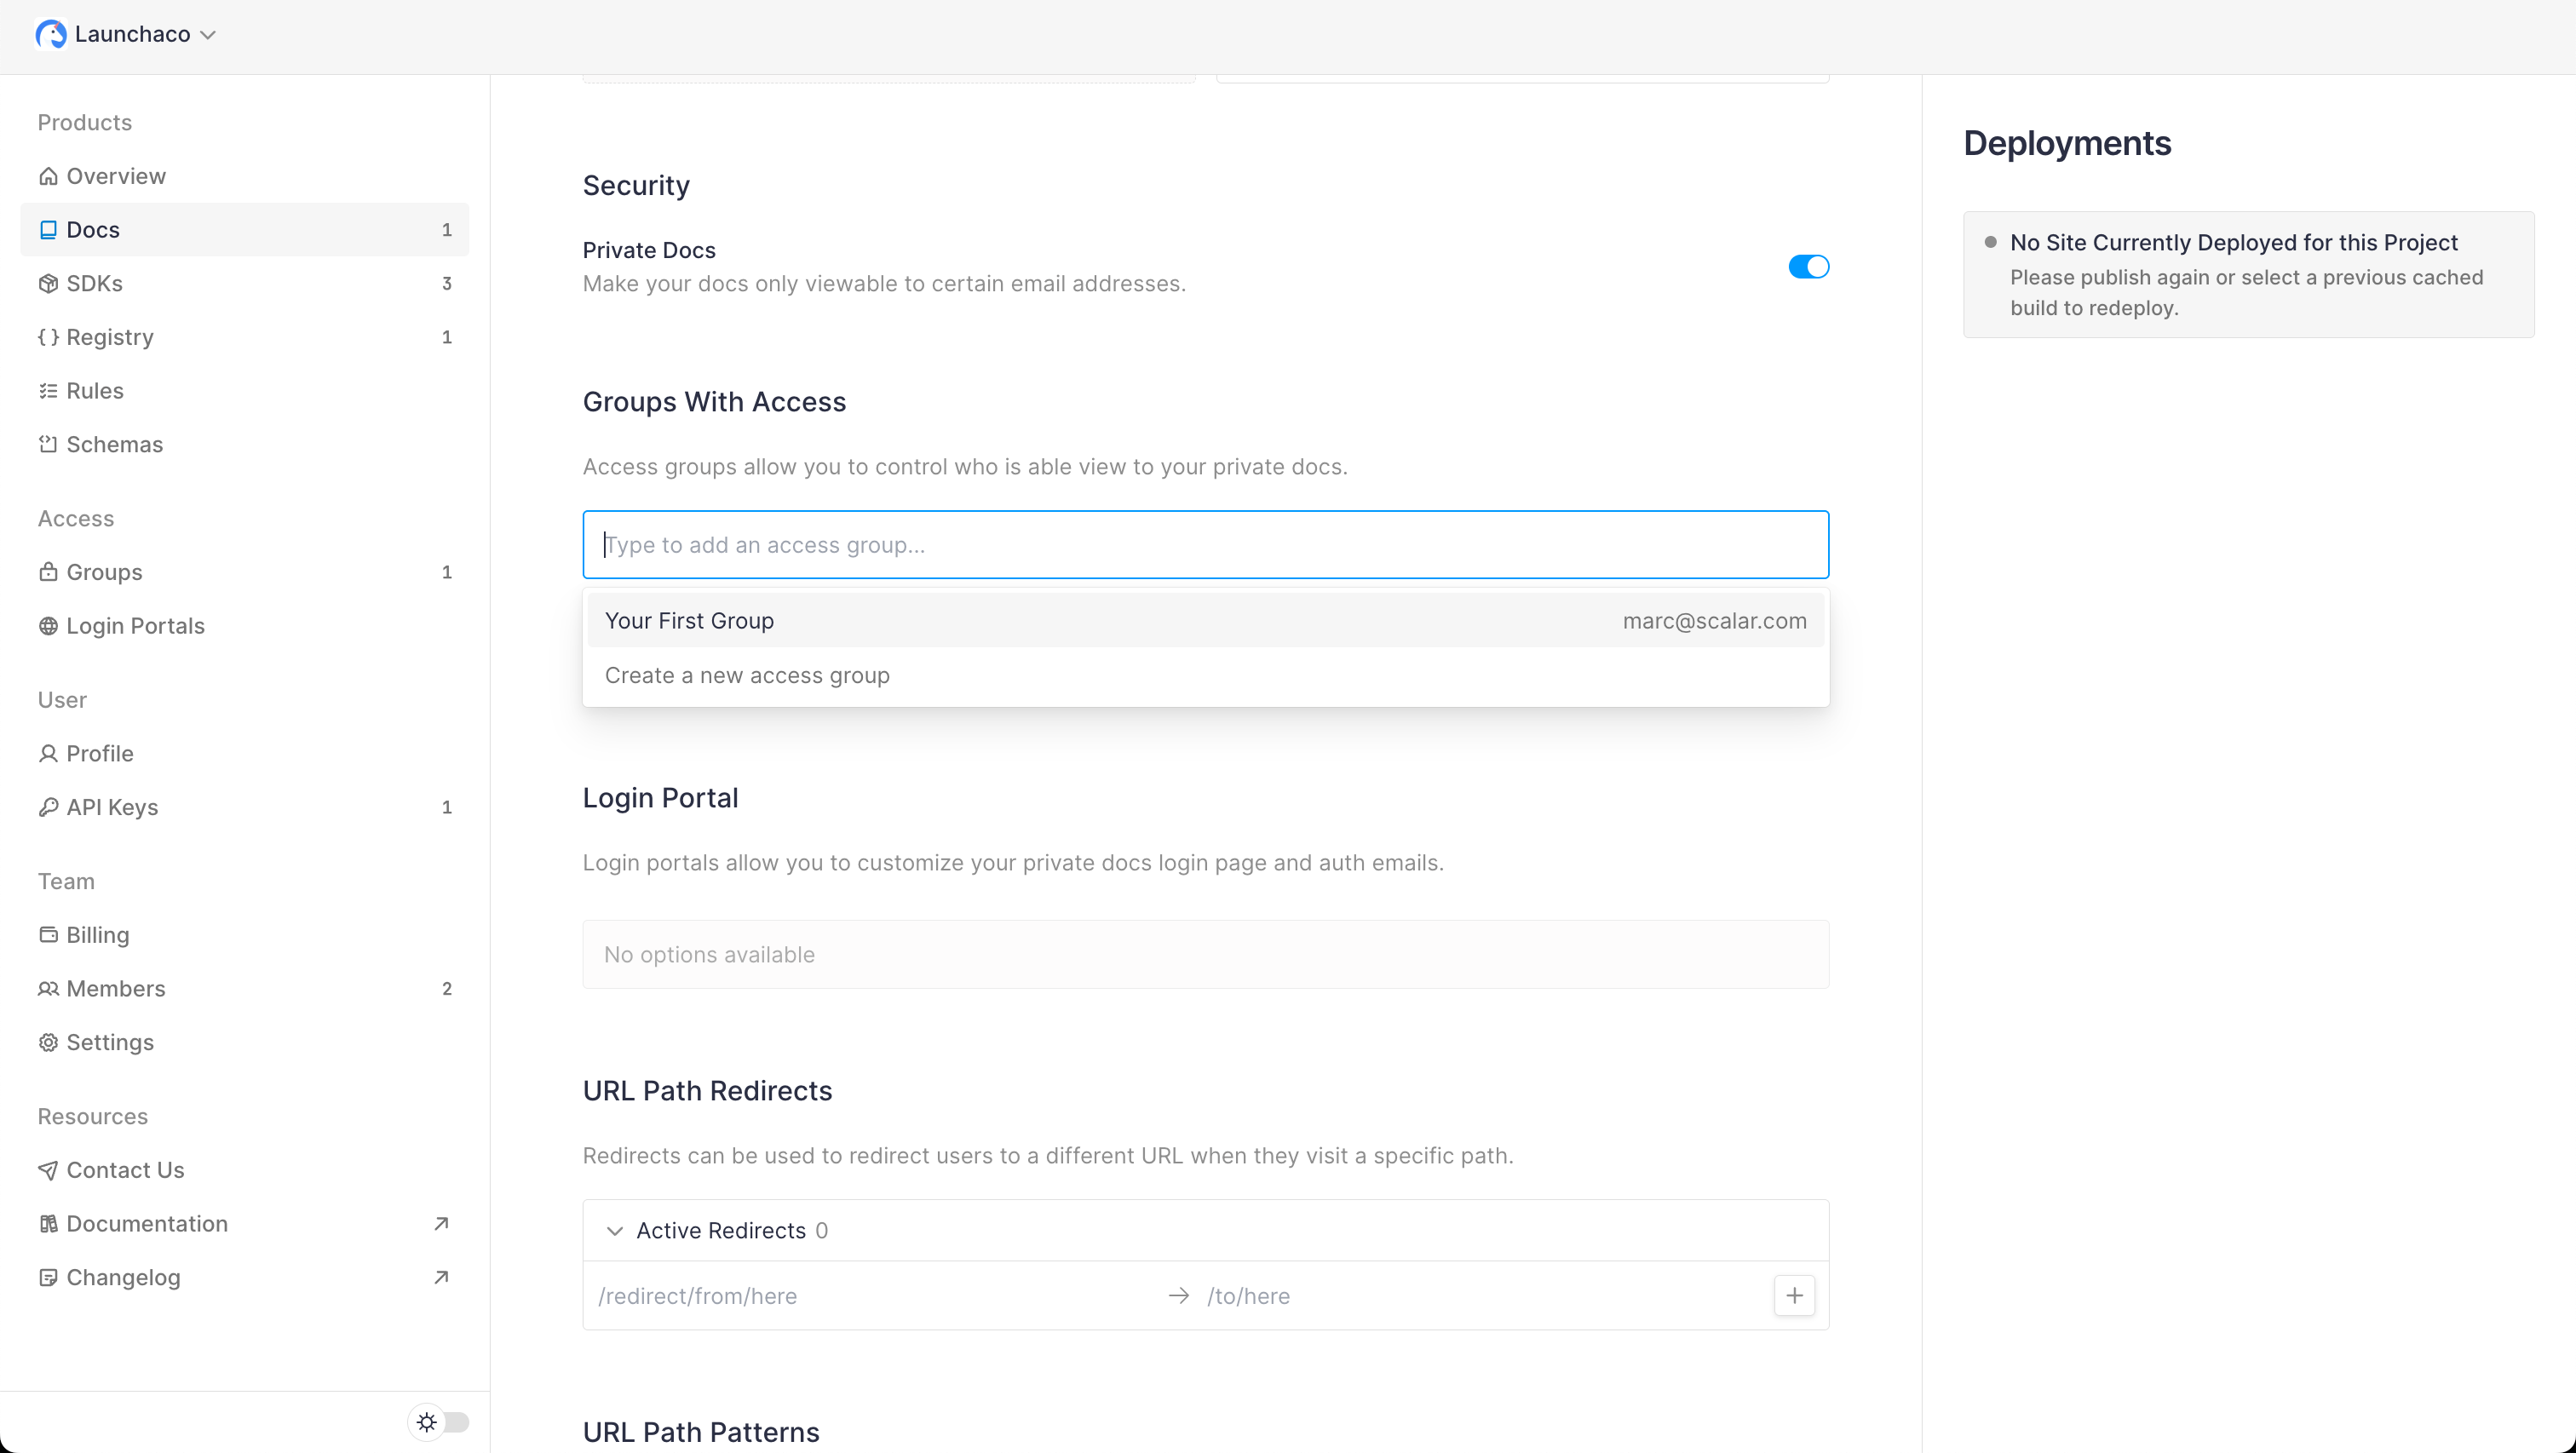Viewport: 2576px width, 1453px height.
Task: Open team Settings page
Action: (244, 1042)
